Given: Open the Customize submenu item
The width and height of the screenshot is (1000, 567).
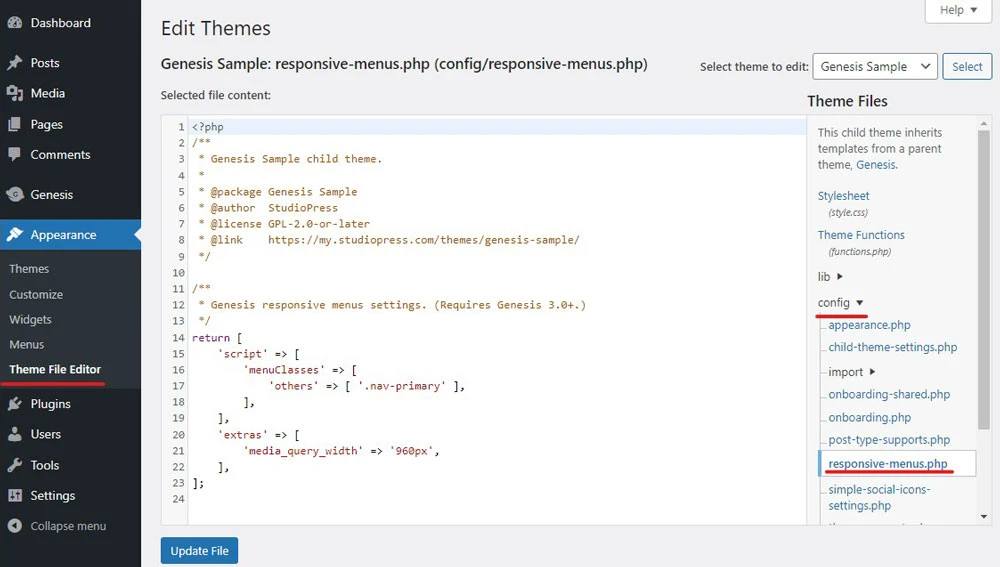Looking at the screenshot, I should tap(36, 295).
